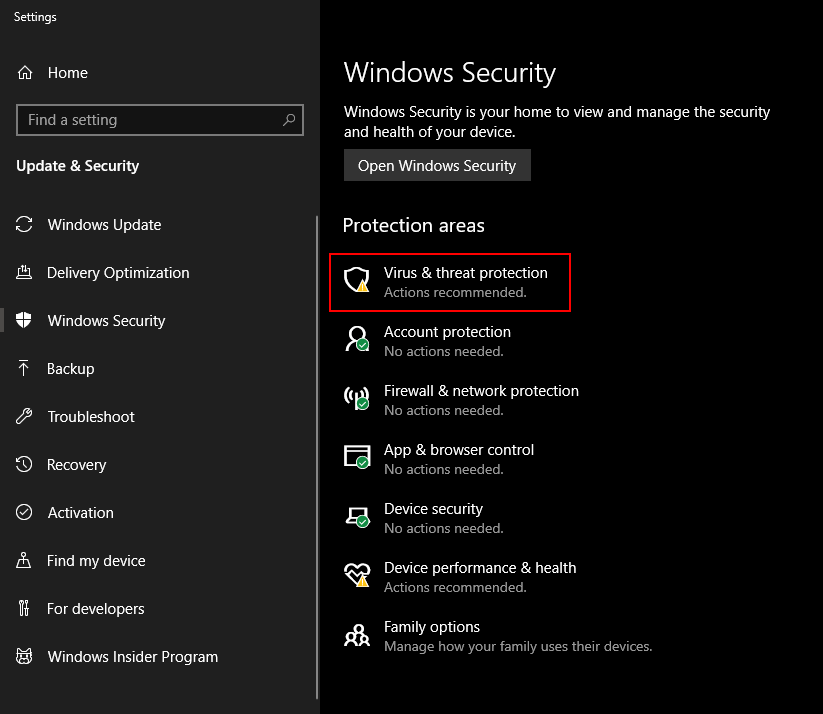The width and height of the screenshot is (823, 714).
Task: Click the Family options people icon
Action: pyautogui.click(x=357, y=635)
